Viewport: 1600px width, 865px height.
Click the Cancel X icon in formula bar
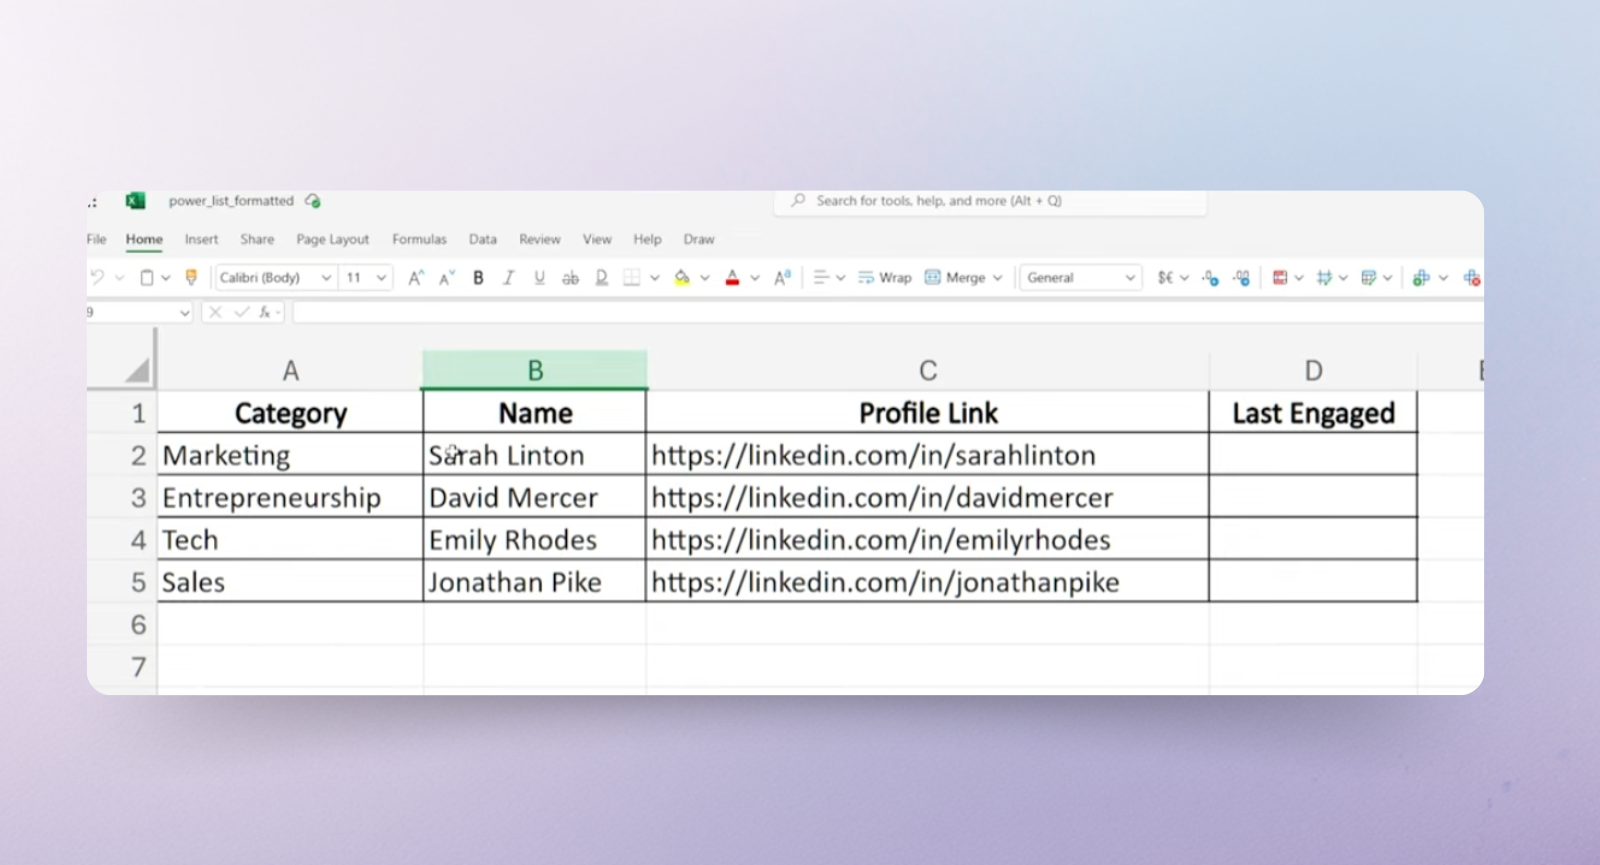[215, 312]
